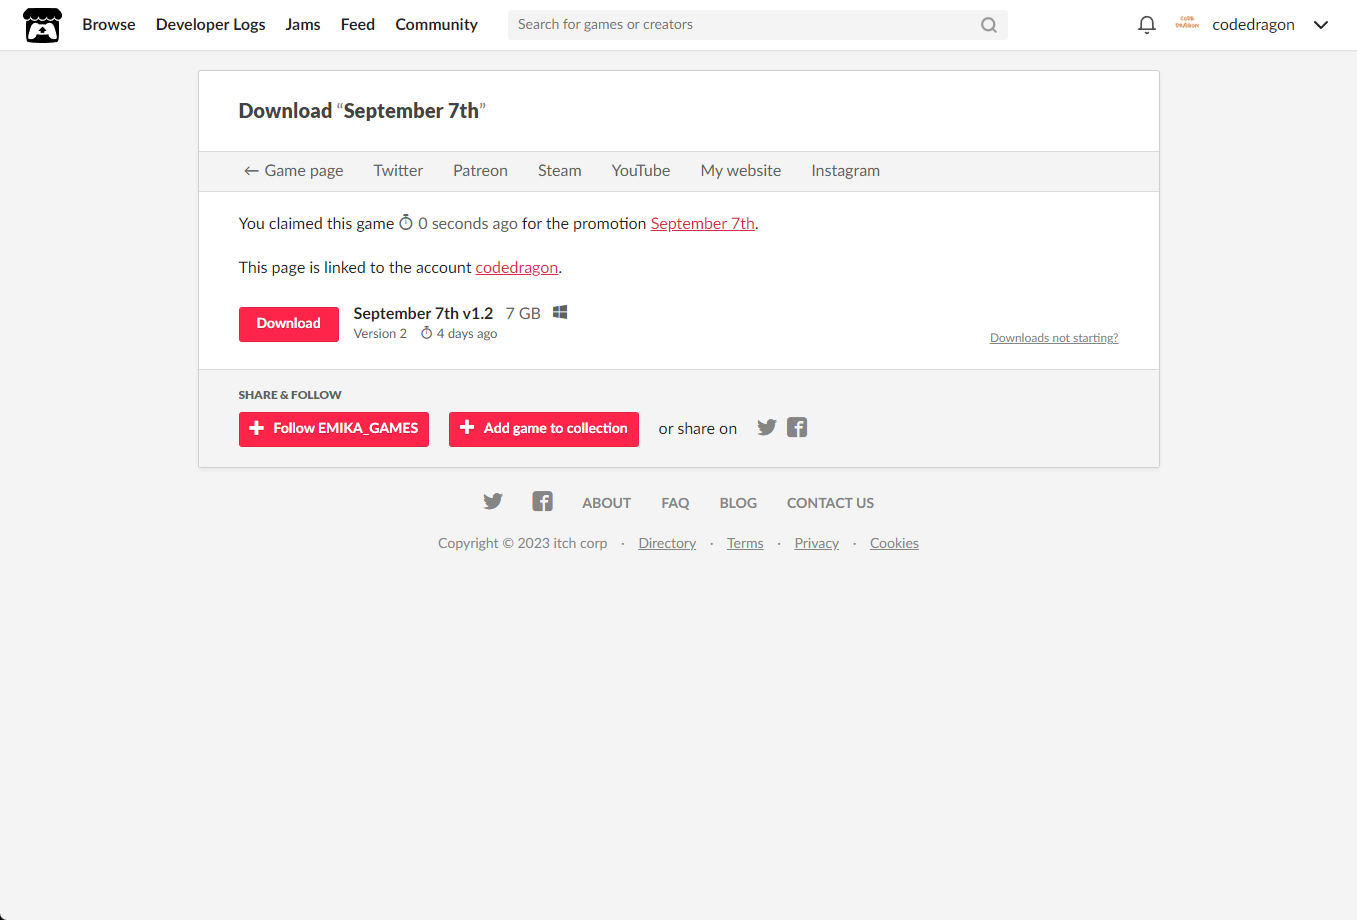Click the '0 seconds ago' claim time
Viewport: 1357px width, 920px height.
pos(458,224)
